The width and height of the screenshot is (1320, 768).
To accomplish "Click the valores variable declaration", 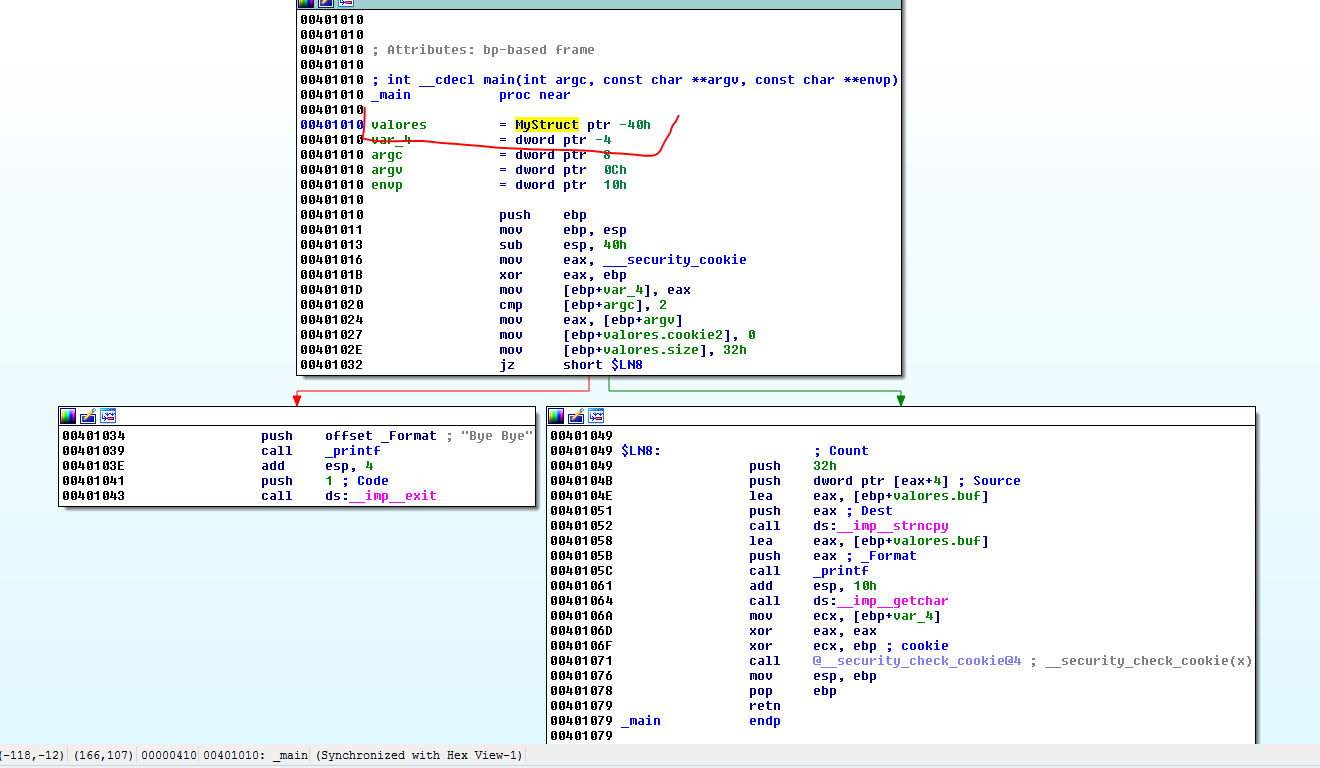I will [398, 125].
